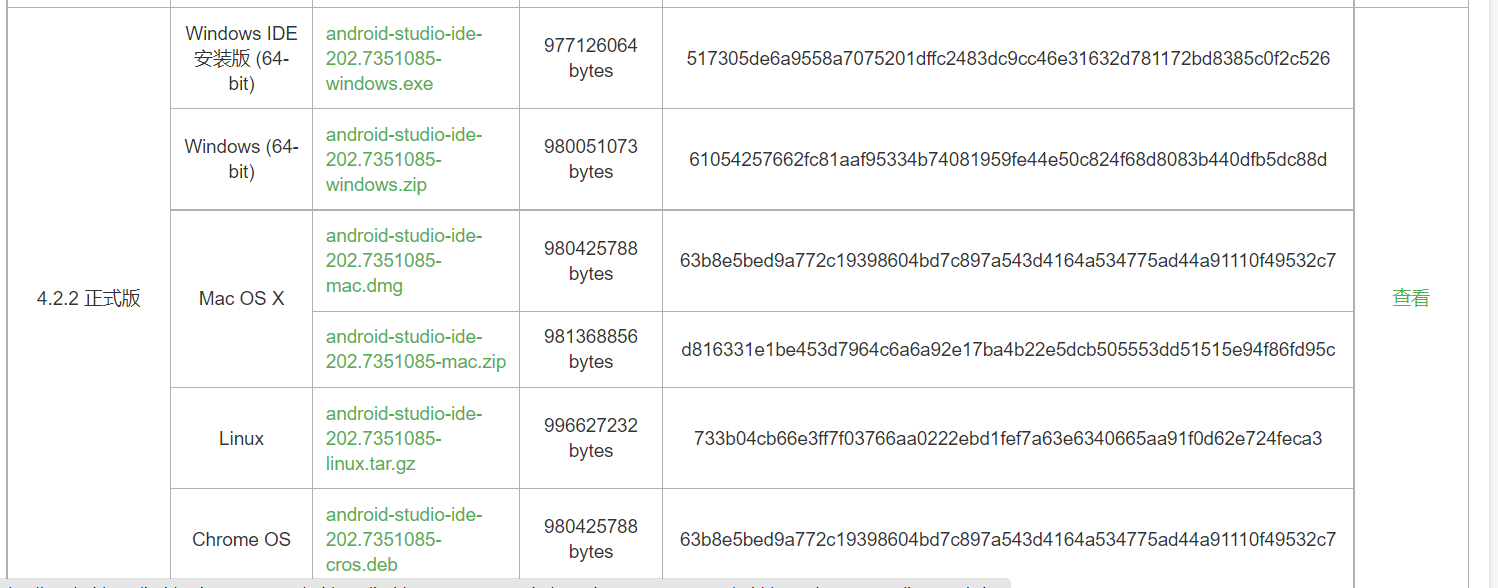Click the 4.2.2 正式版 version cell
Image resolution: width=1498 pixels, height=588 pixels.
(89, 299)
